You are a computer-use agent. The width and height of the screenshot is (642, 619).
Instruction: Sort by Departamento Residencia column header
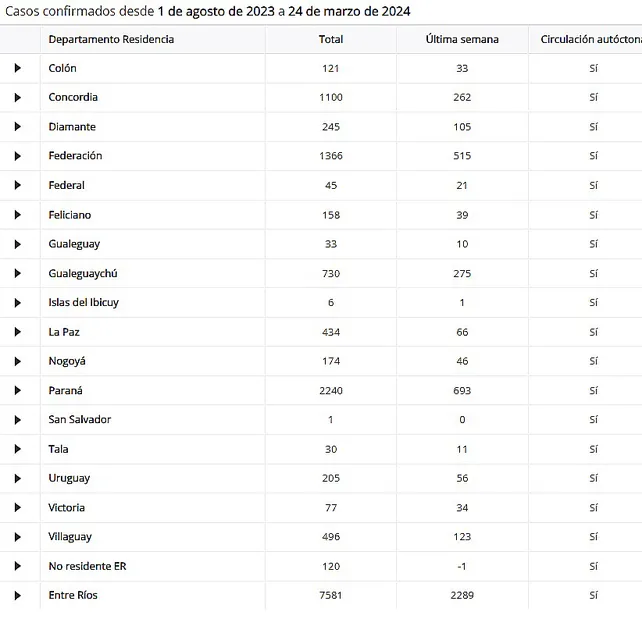[x=111, y=39]
